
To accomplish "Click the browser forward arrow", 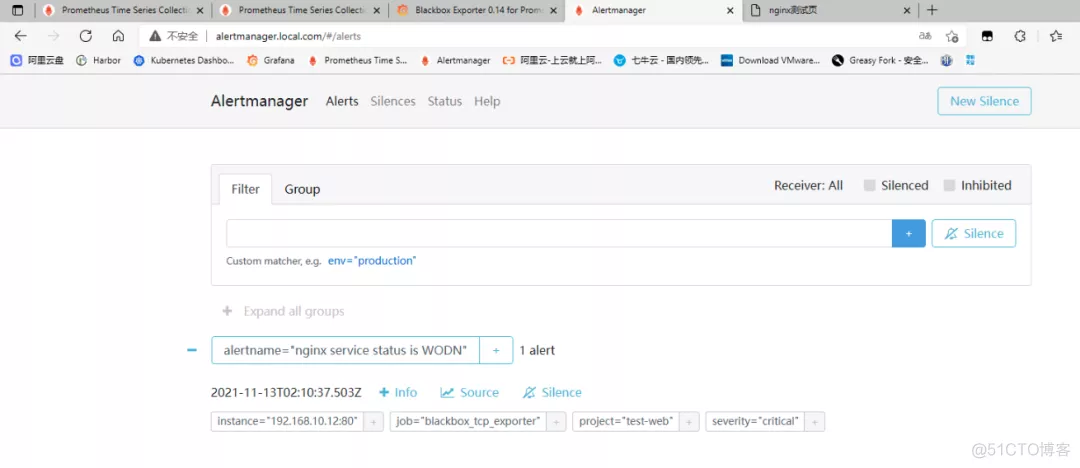I will (53, 36).
